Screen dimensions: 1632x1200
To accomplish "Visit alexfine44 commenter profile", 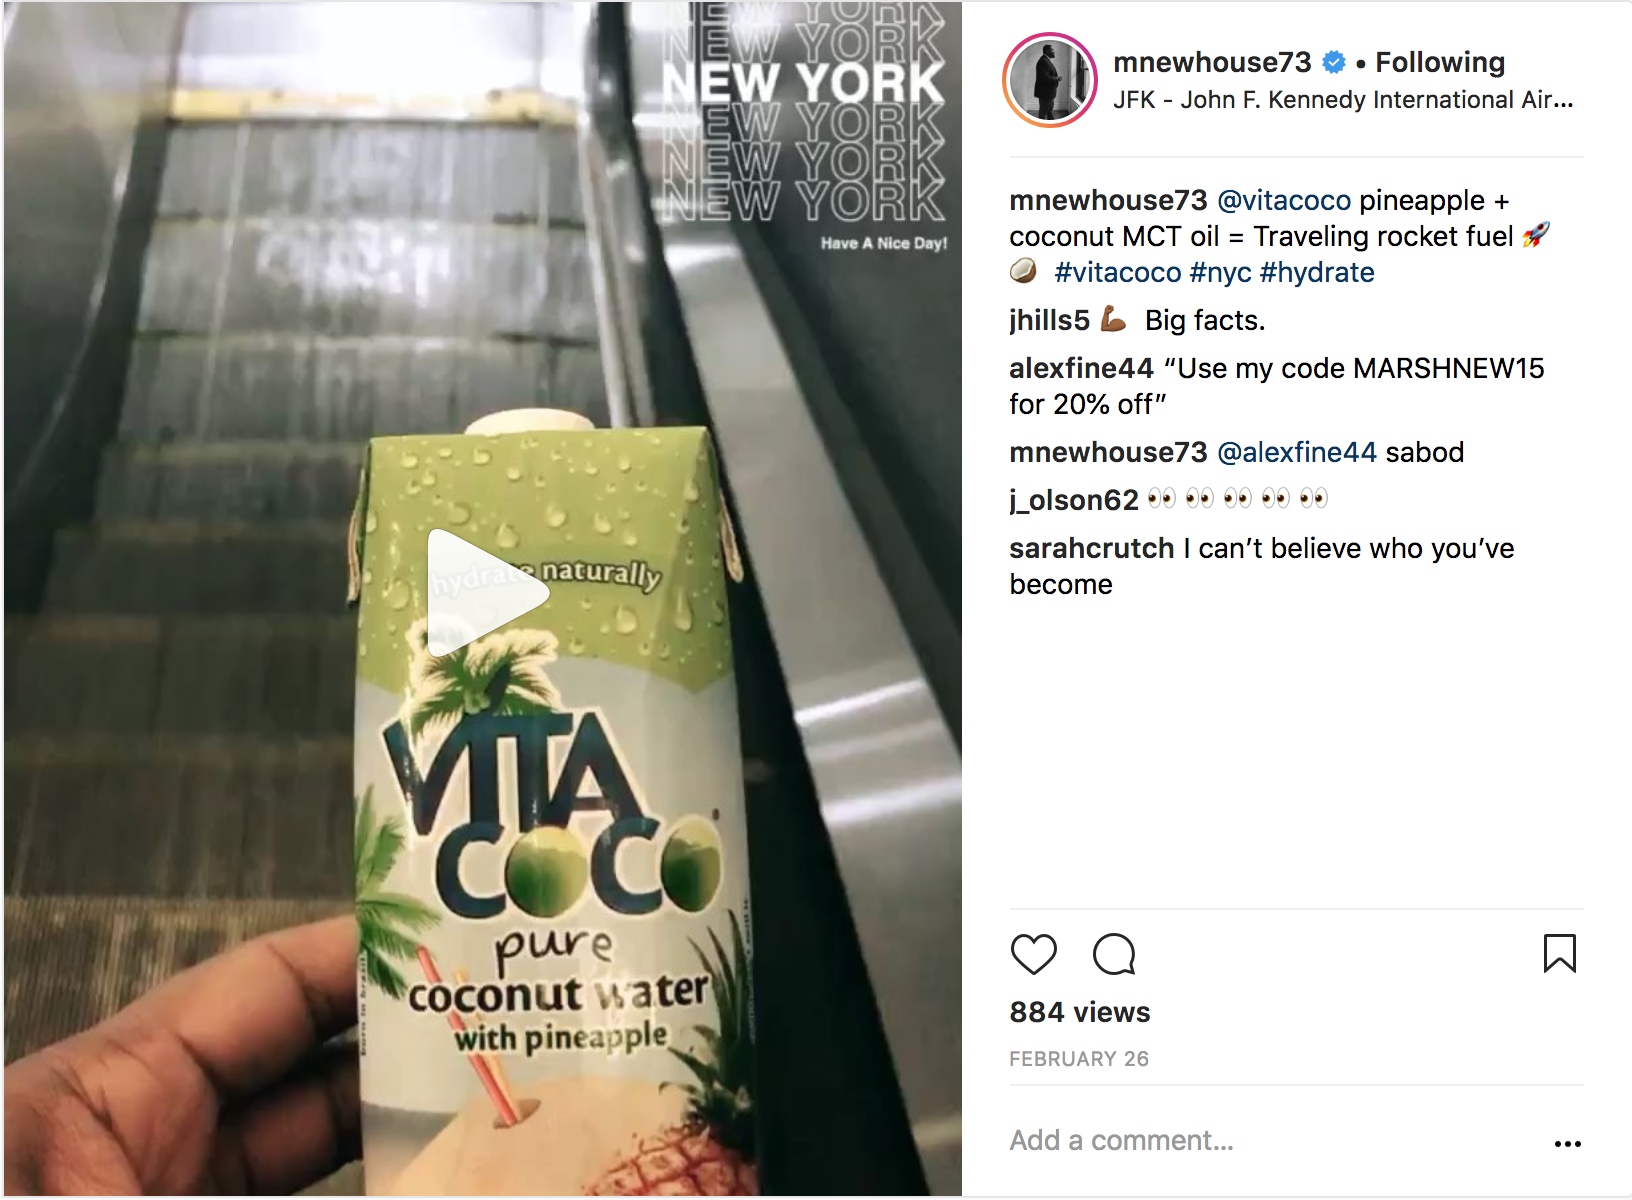I will [1081, 368].
